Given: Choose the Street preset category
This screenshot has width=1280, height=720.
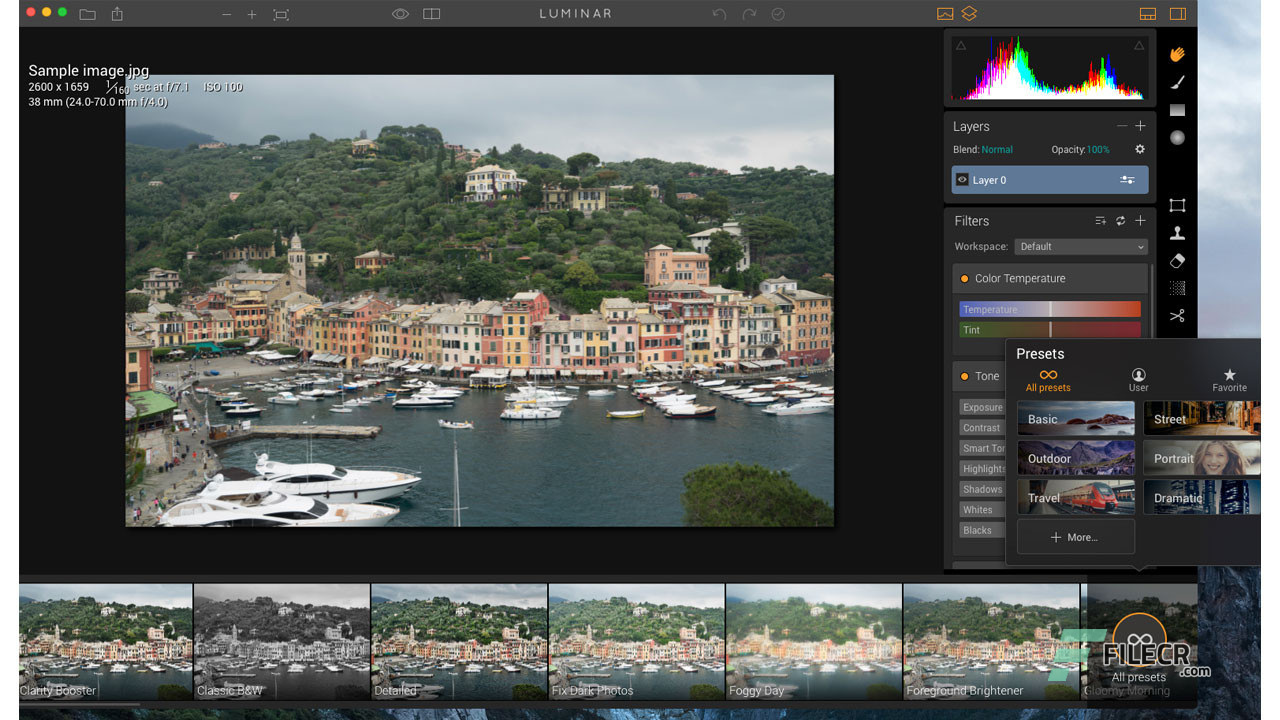Looking at the screenshot, I should (1201, 419).
